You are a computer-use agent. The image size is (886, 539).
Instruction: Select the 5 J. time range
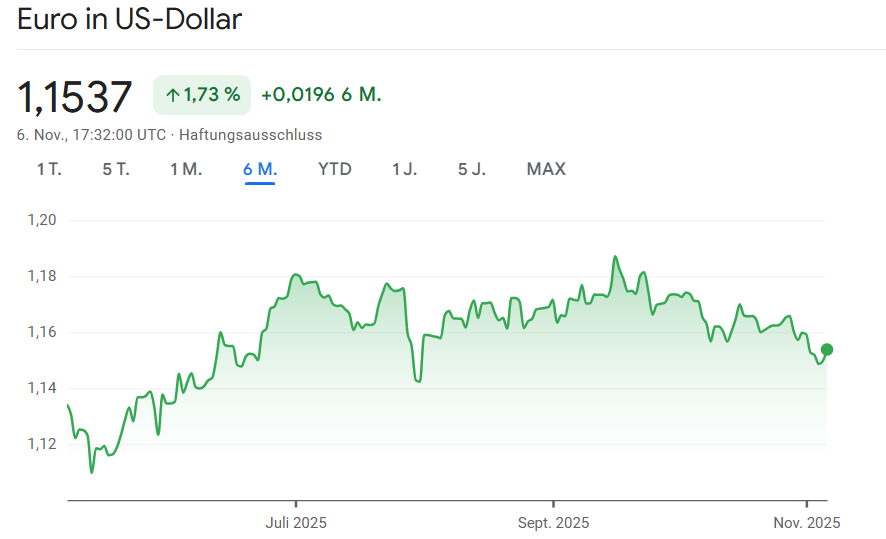[472, 169]
